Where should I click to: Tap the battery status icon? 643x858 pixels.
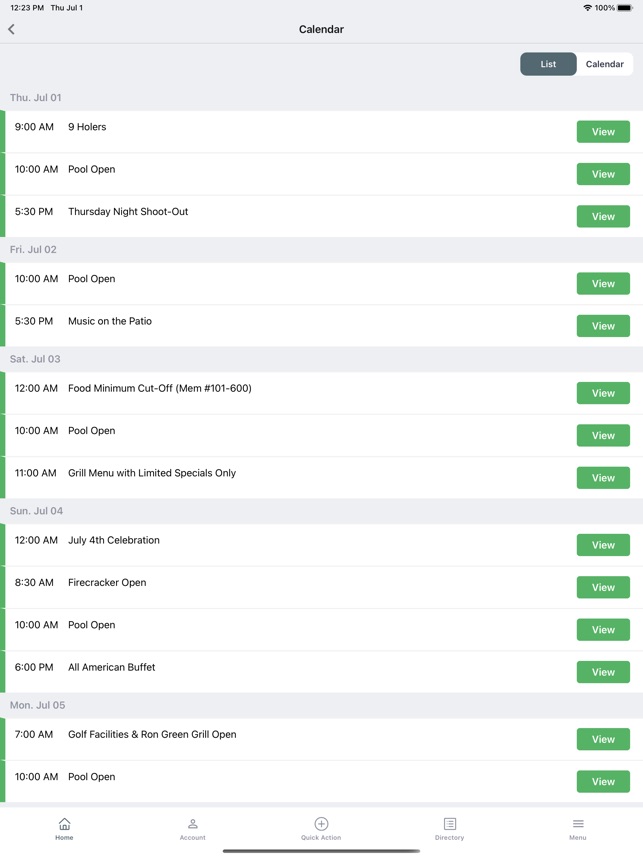tap(625, 8)
